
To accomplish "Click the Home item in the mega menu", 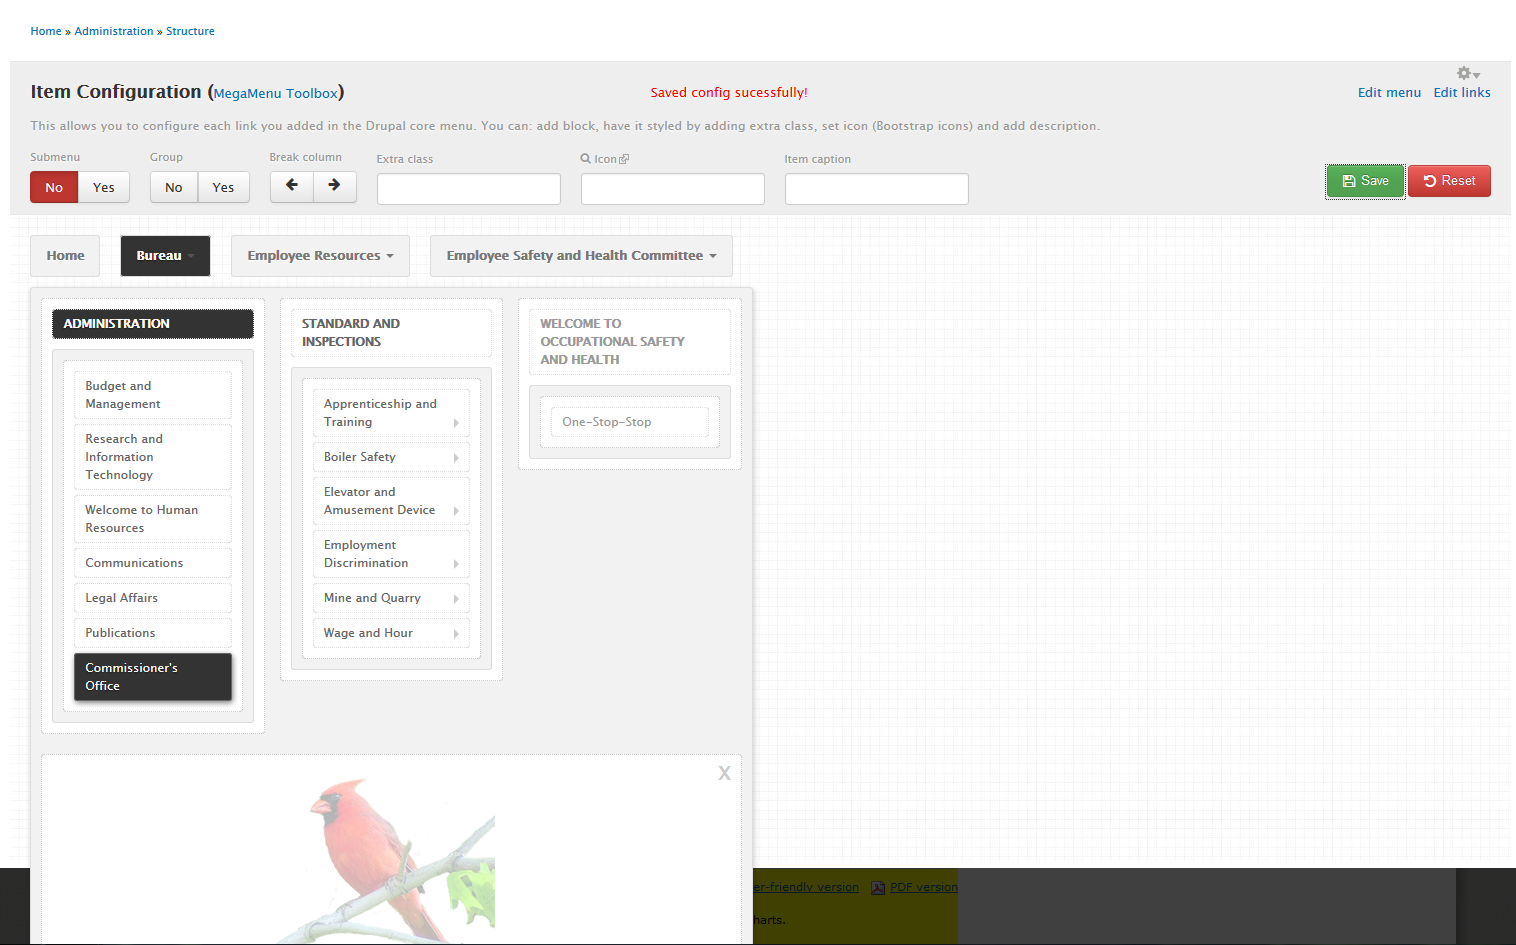I will 64,255.
